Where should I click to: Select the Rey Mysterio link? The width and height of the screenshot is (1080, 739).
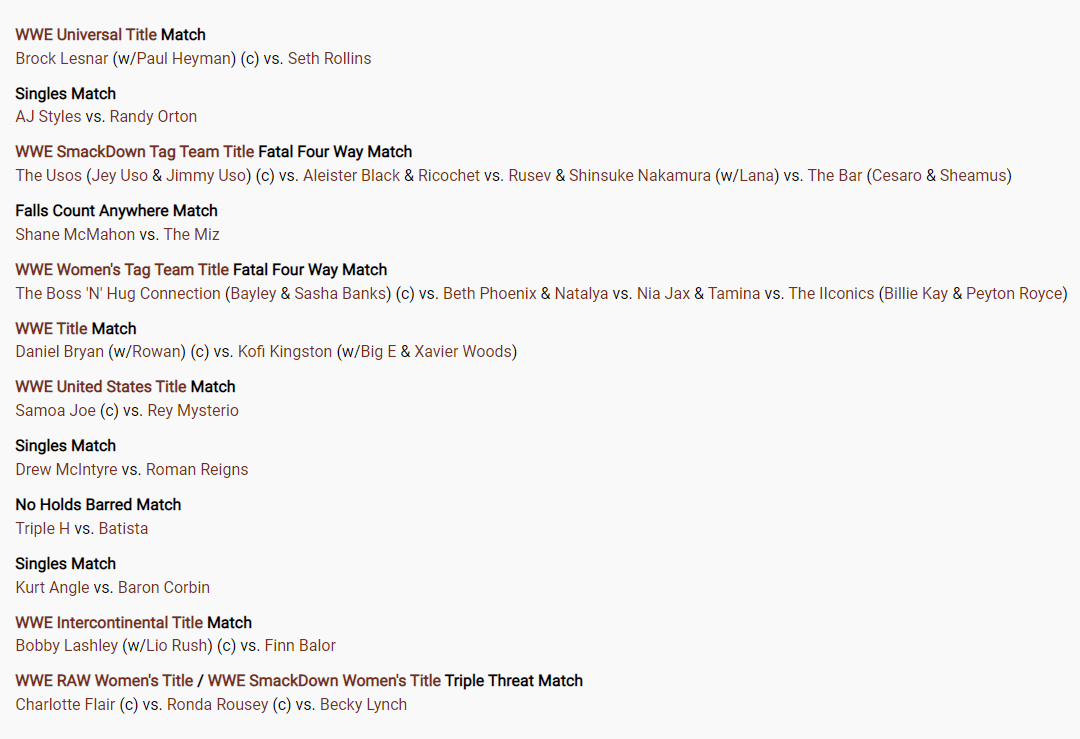193,410
